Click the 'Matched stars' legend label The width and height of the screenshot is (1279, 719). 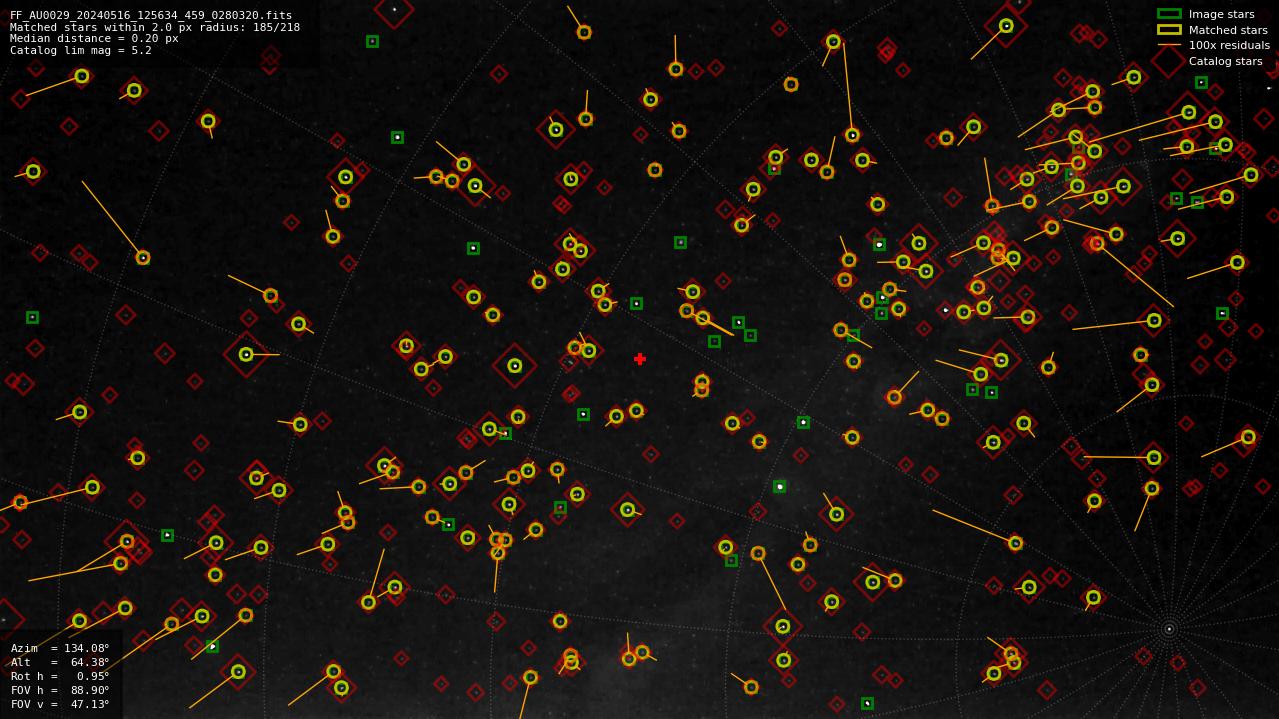pos(1228,30)
